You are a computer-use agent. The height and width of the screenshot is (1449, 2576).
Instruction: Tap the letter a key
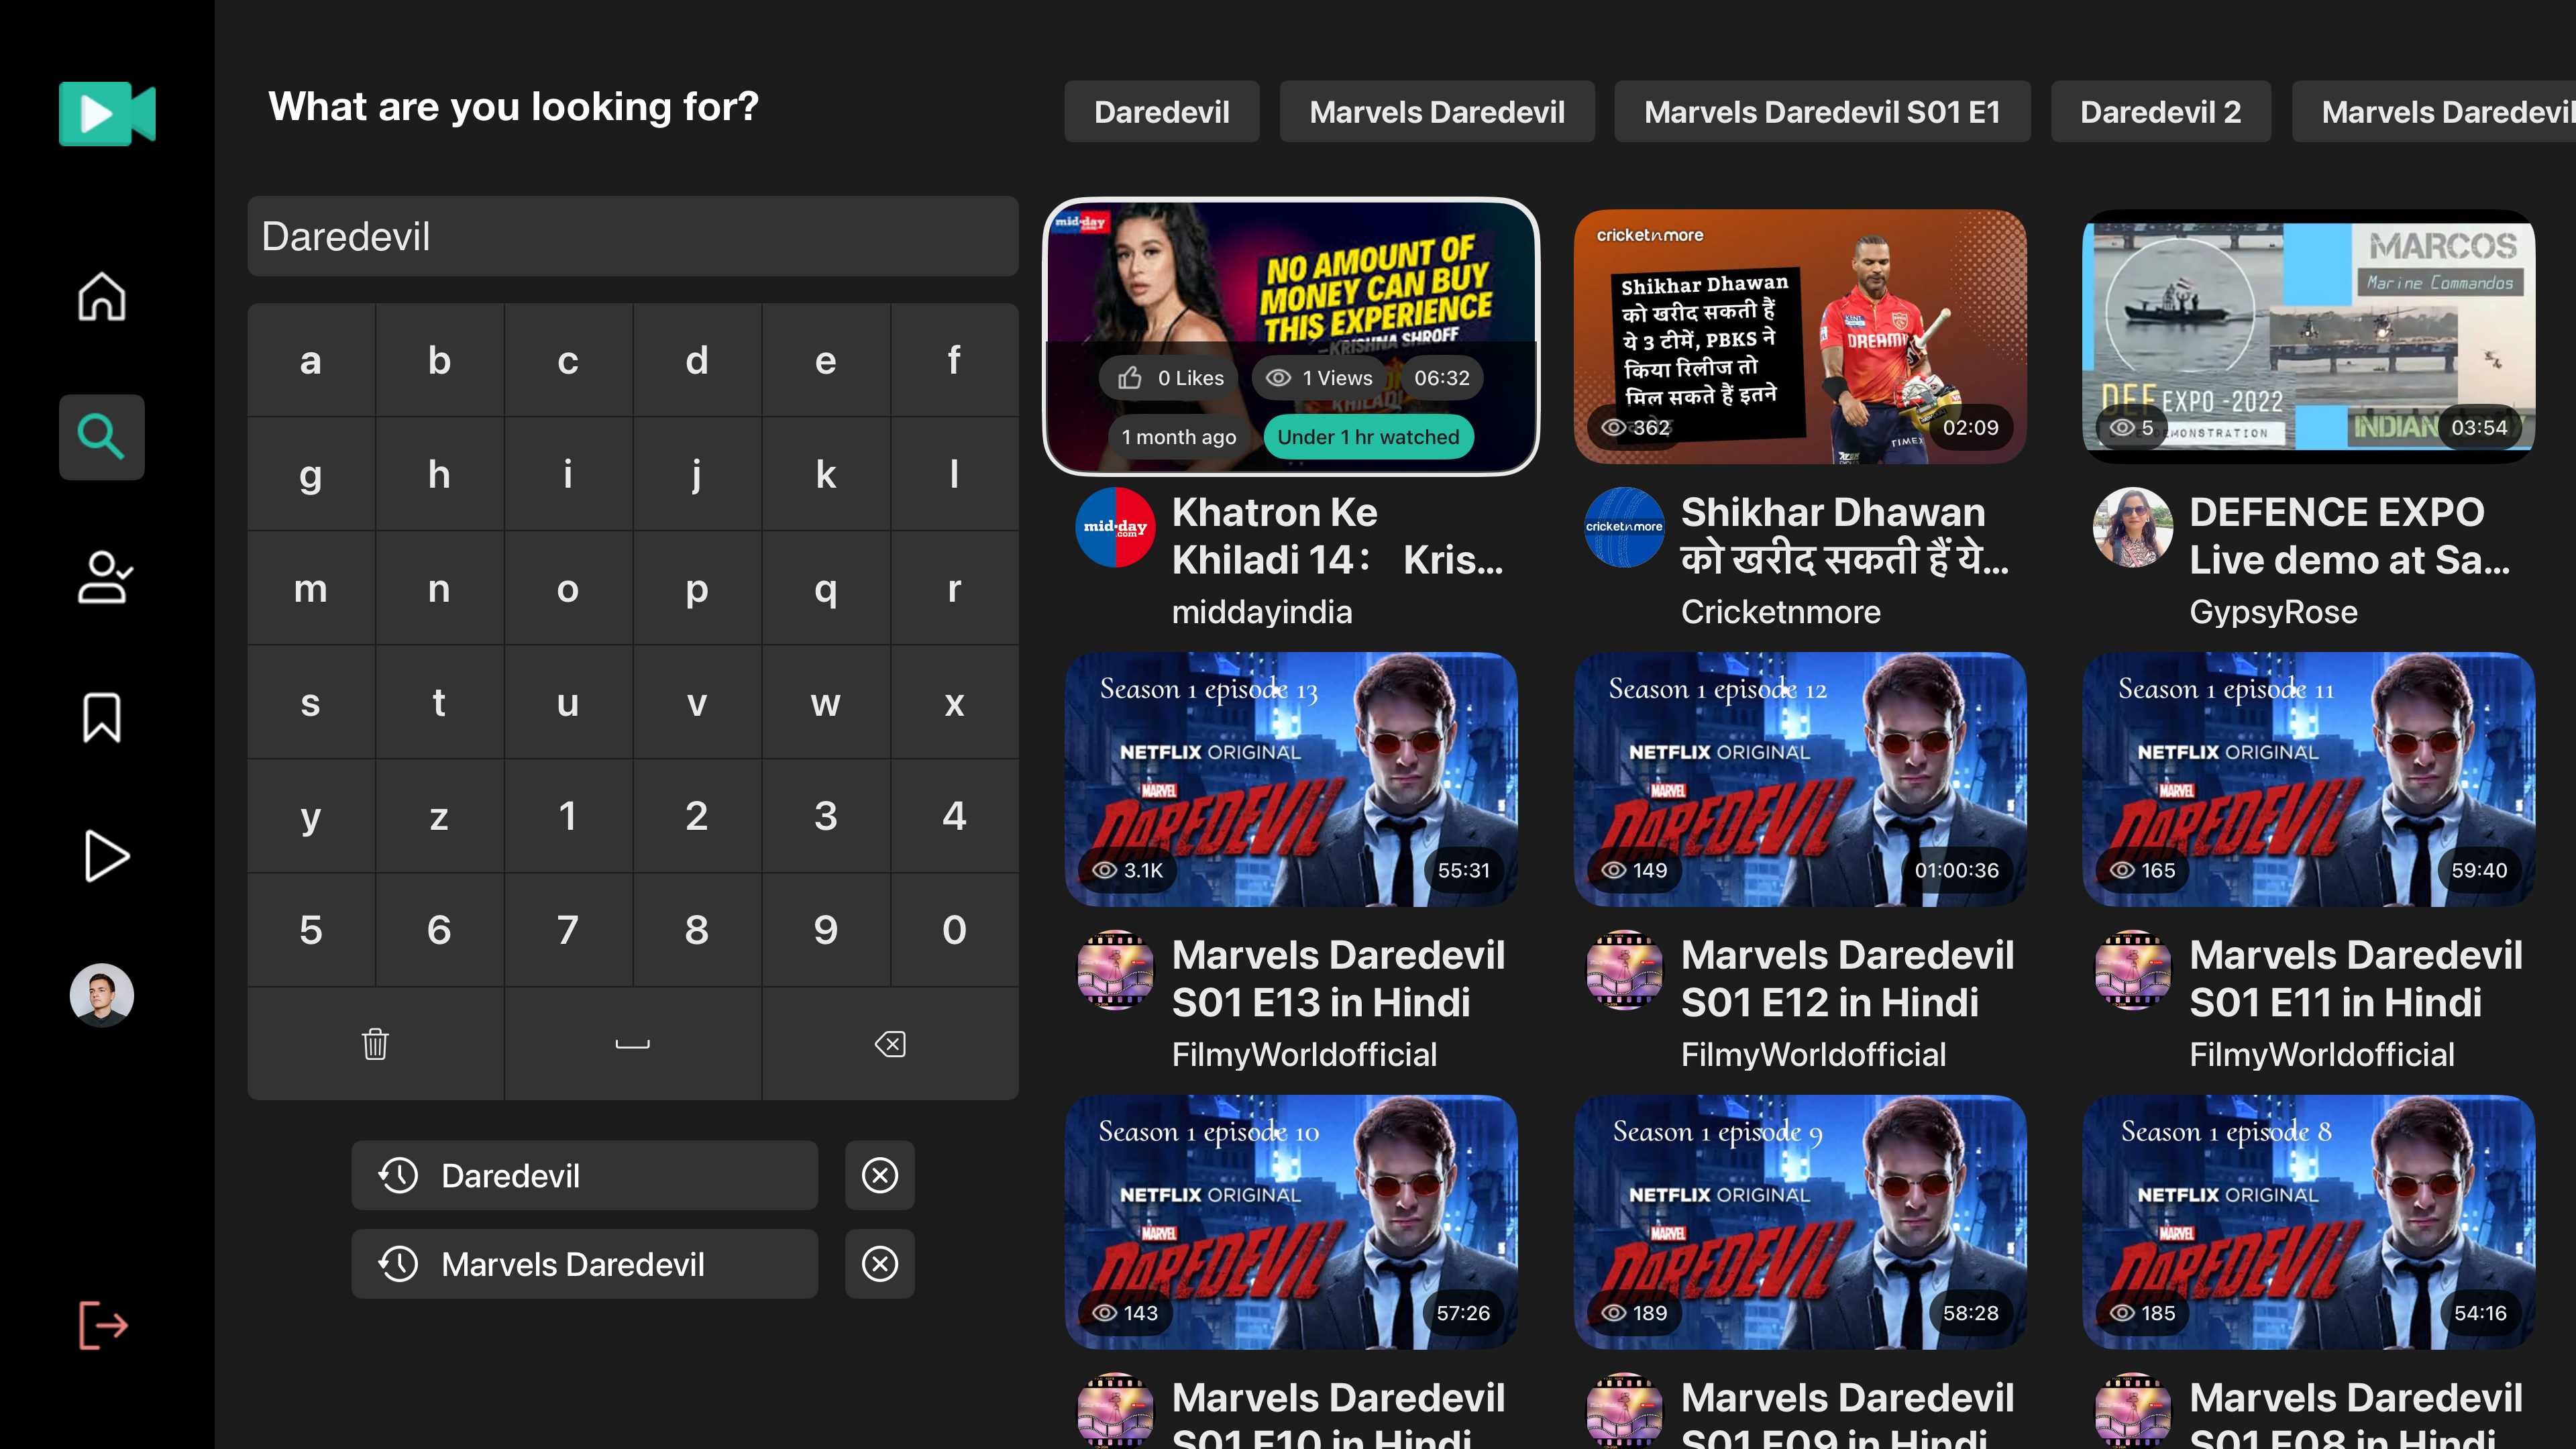pos(311,360)
